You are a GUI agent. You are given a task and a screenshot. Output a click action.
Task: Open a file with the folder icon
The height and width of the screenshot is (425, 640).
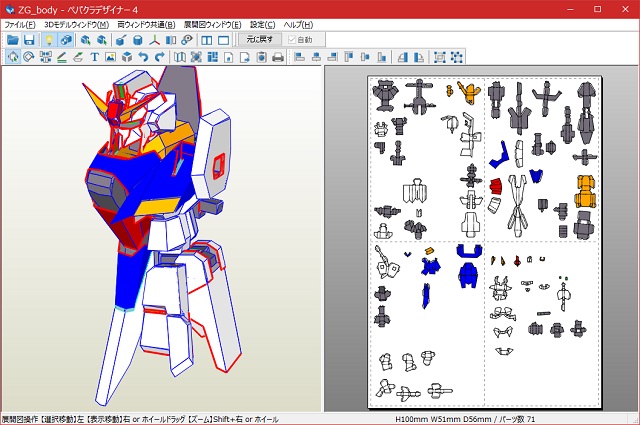(13, 40)
